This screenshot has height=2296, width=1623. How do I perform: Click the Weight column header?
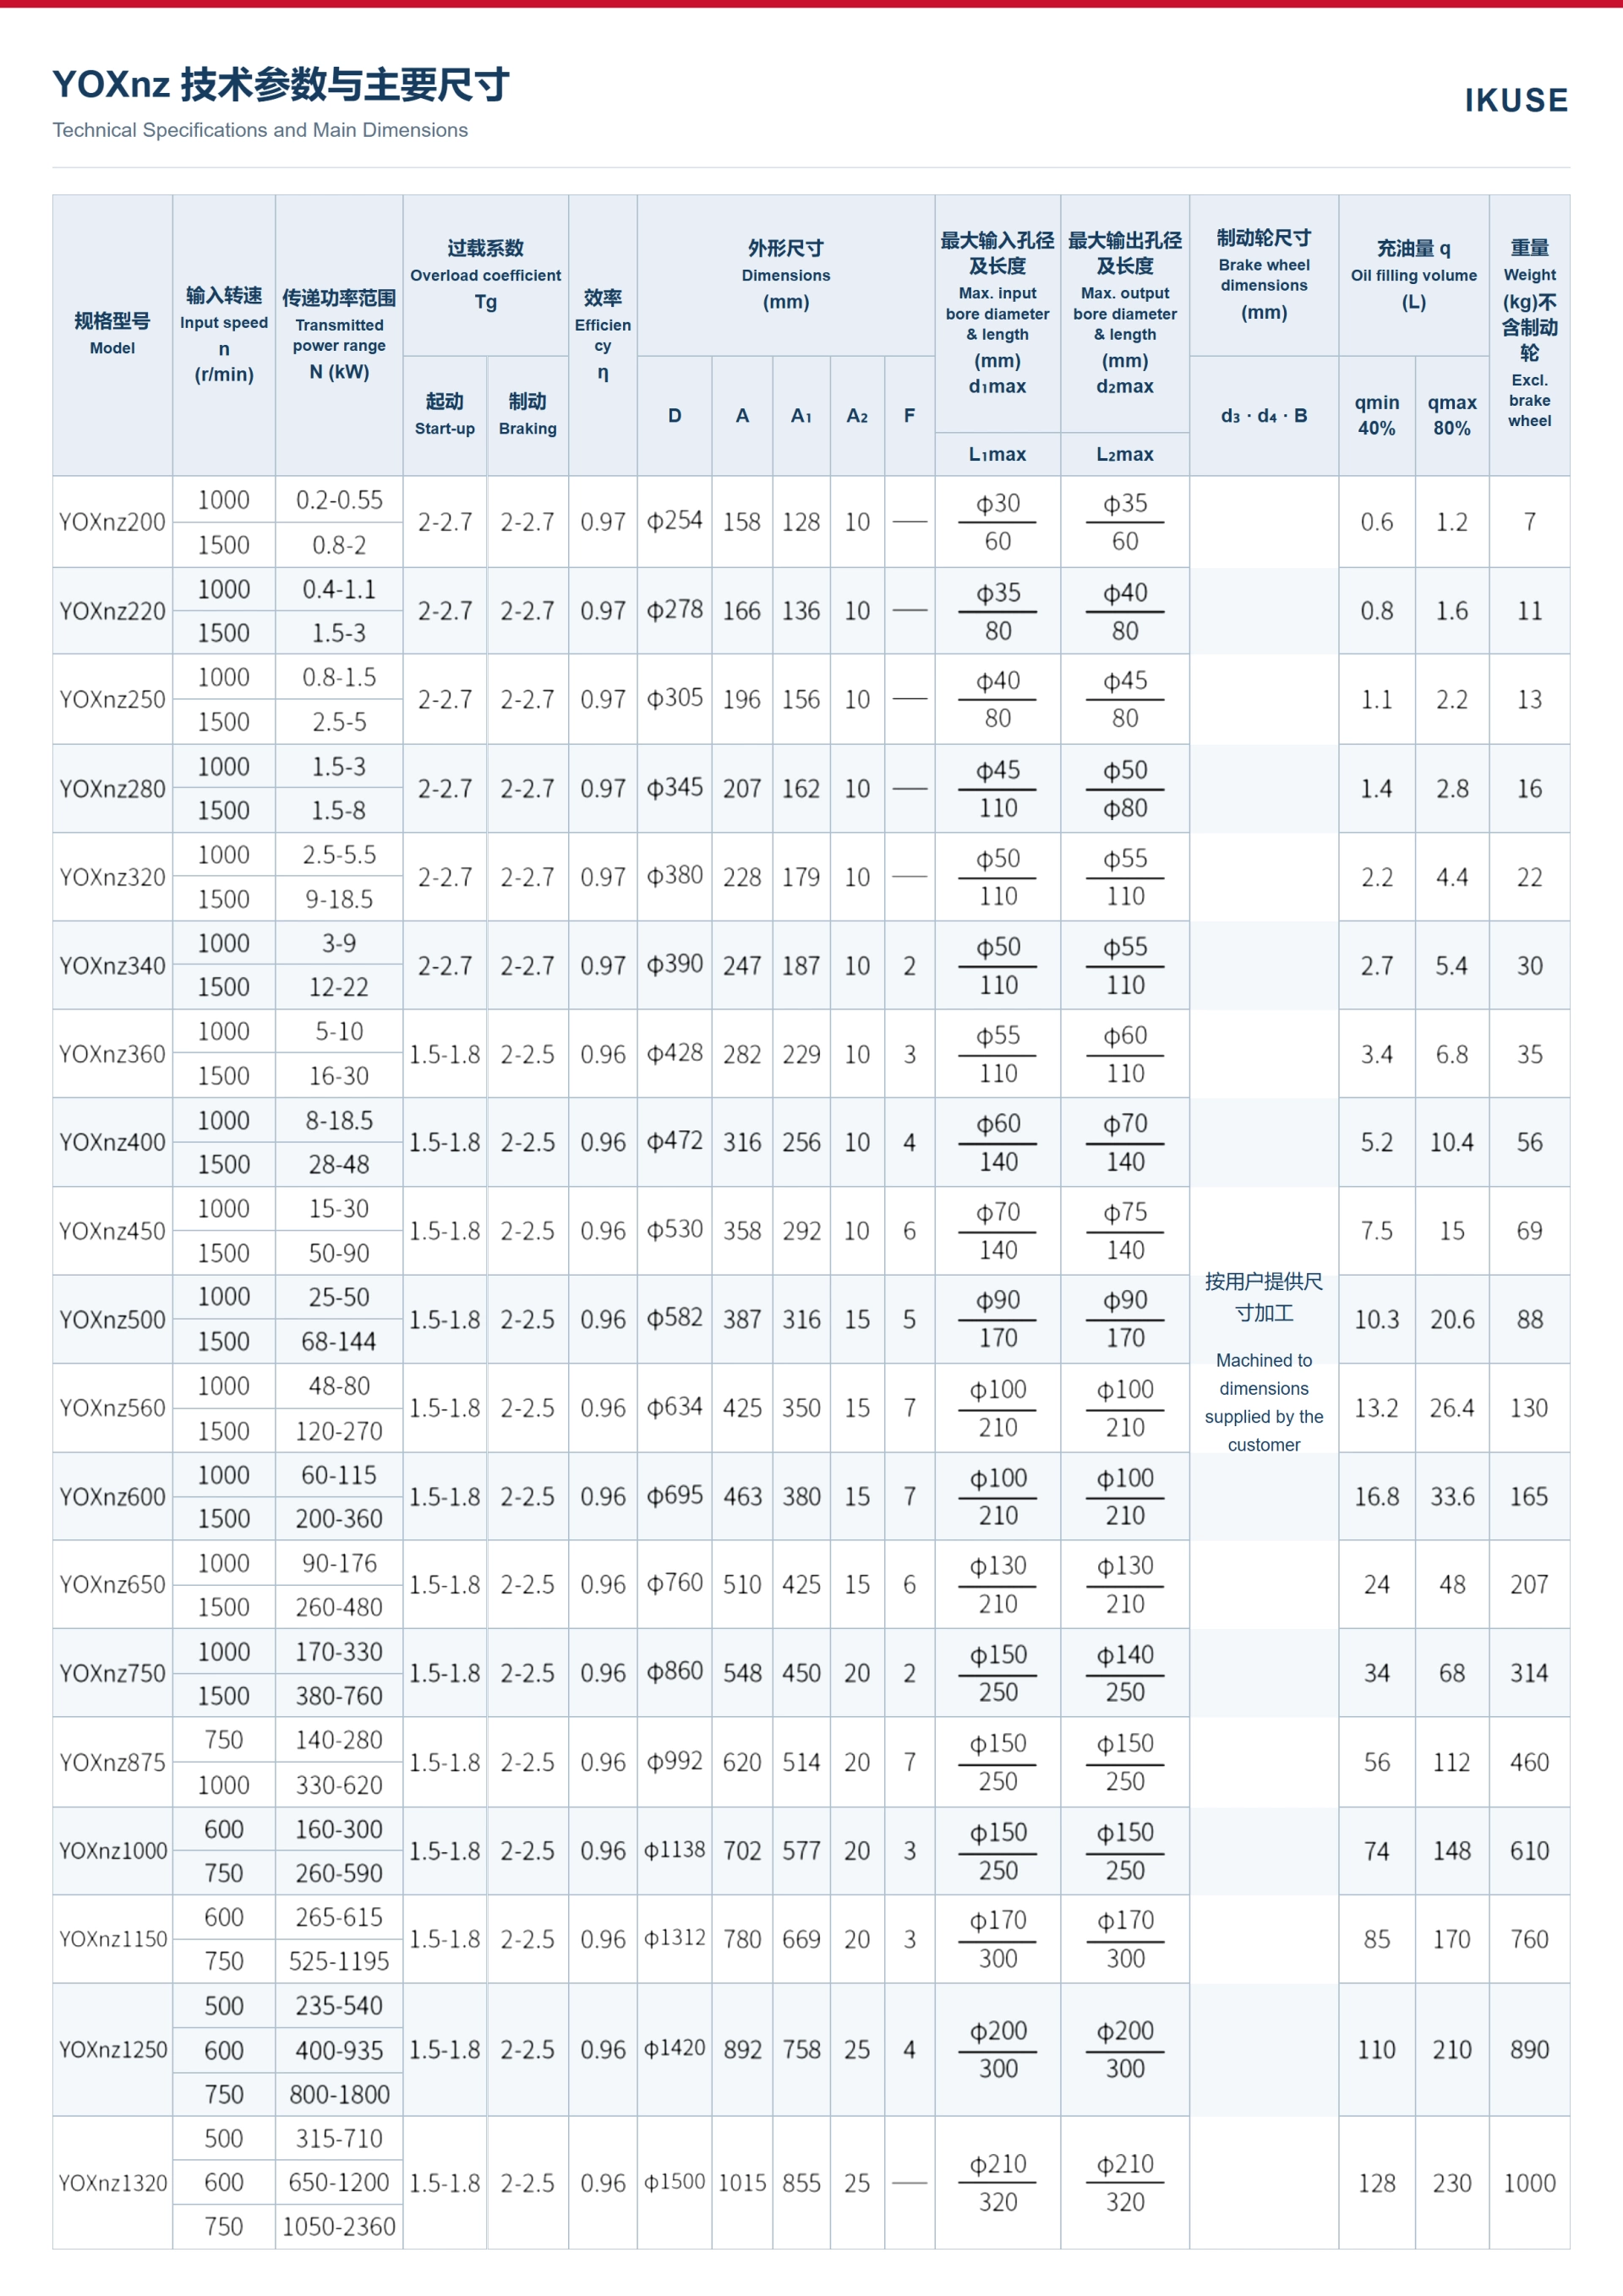pos(1530,334)
